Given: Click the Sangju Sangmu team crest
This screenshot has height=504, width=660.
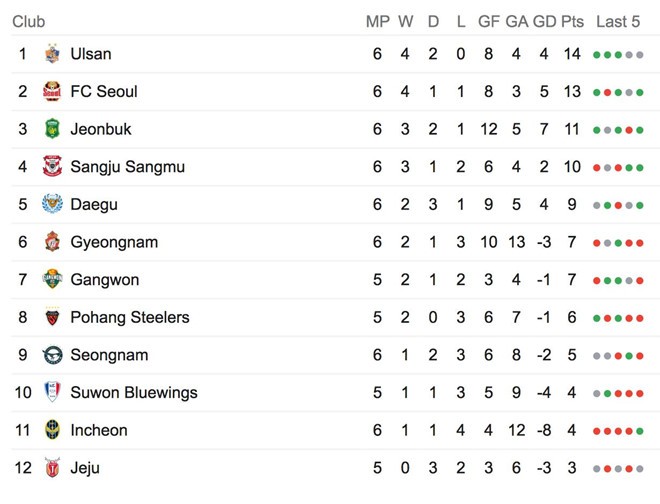Looking at the screenshot, I should click(x=52, y=167).
